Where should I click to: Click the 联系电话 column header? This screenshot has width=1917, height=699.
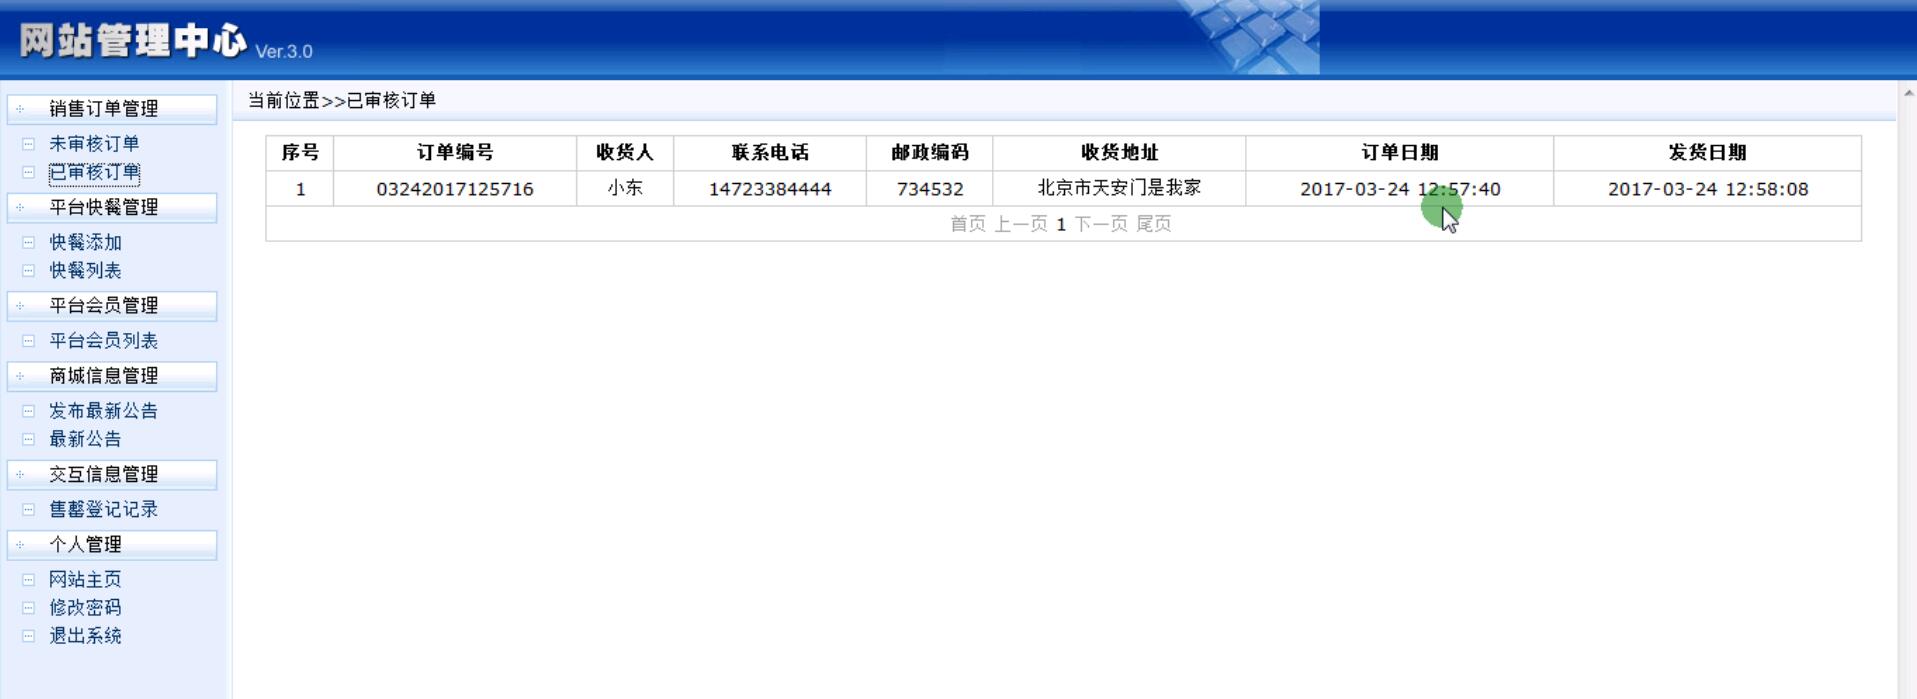(770, 153)
